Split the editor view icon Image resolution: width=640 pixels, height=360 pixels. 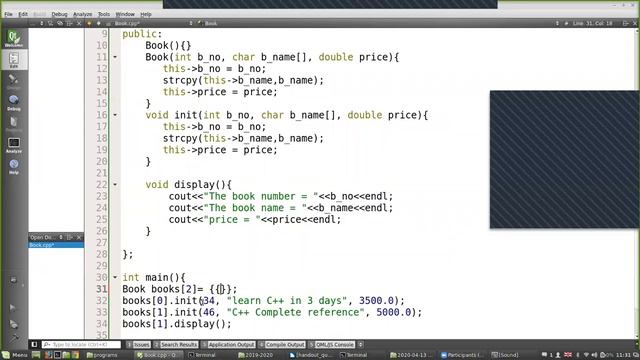coord(625,23)
